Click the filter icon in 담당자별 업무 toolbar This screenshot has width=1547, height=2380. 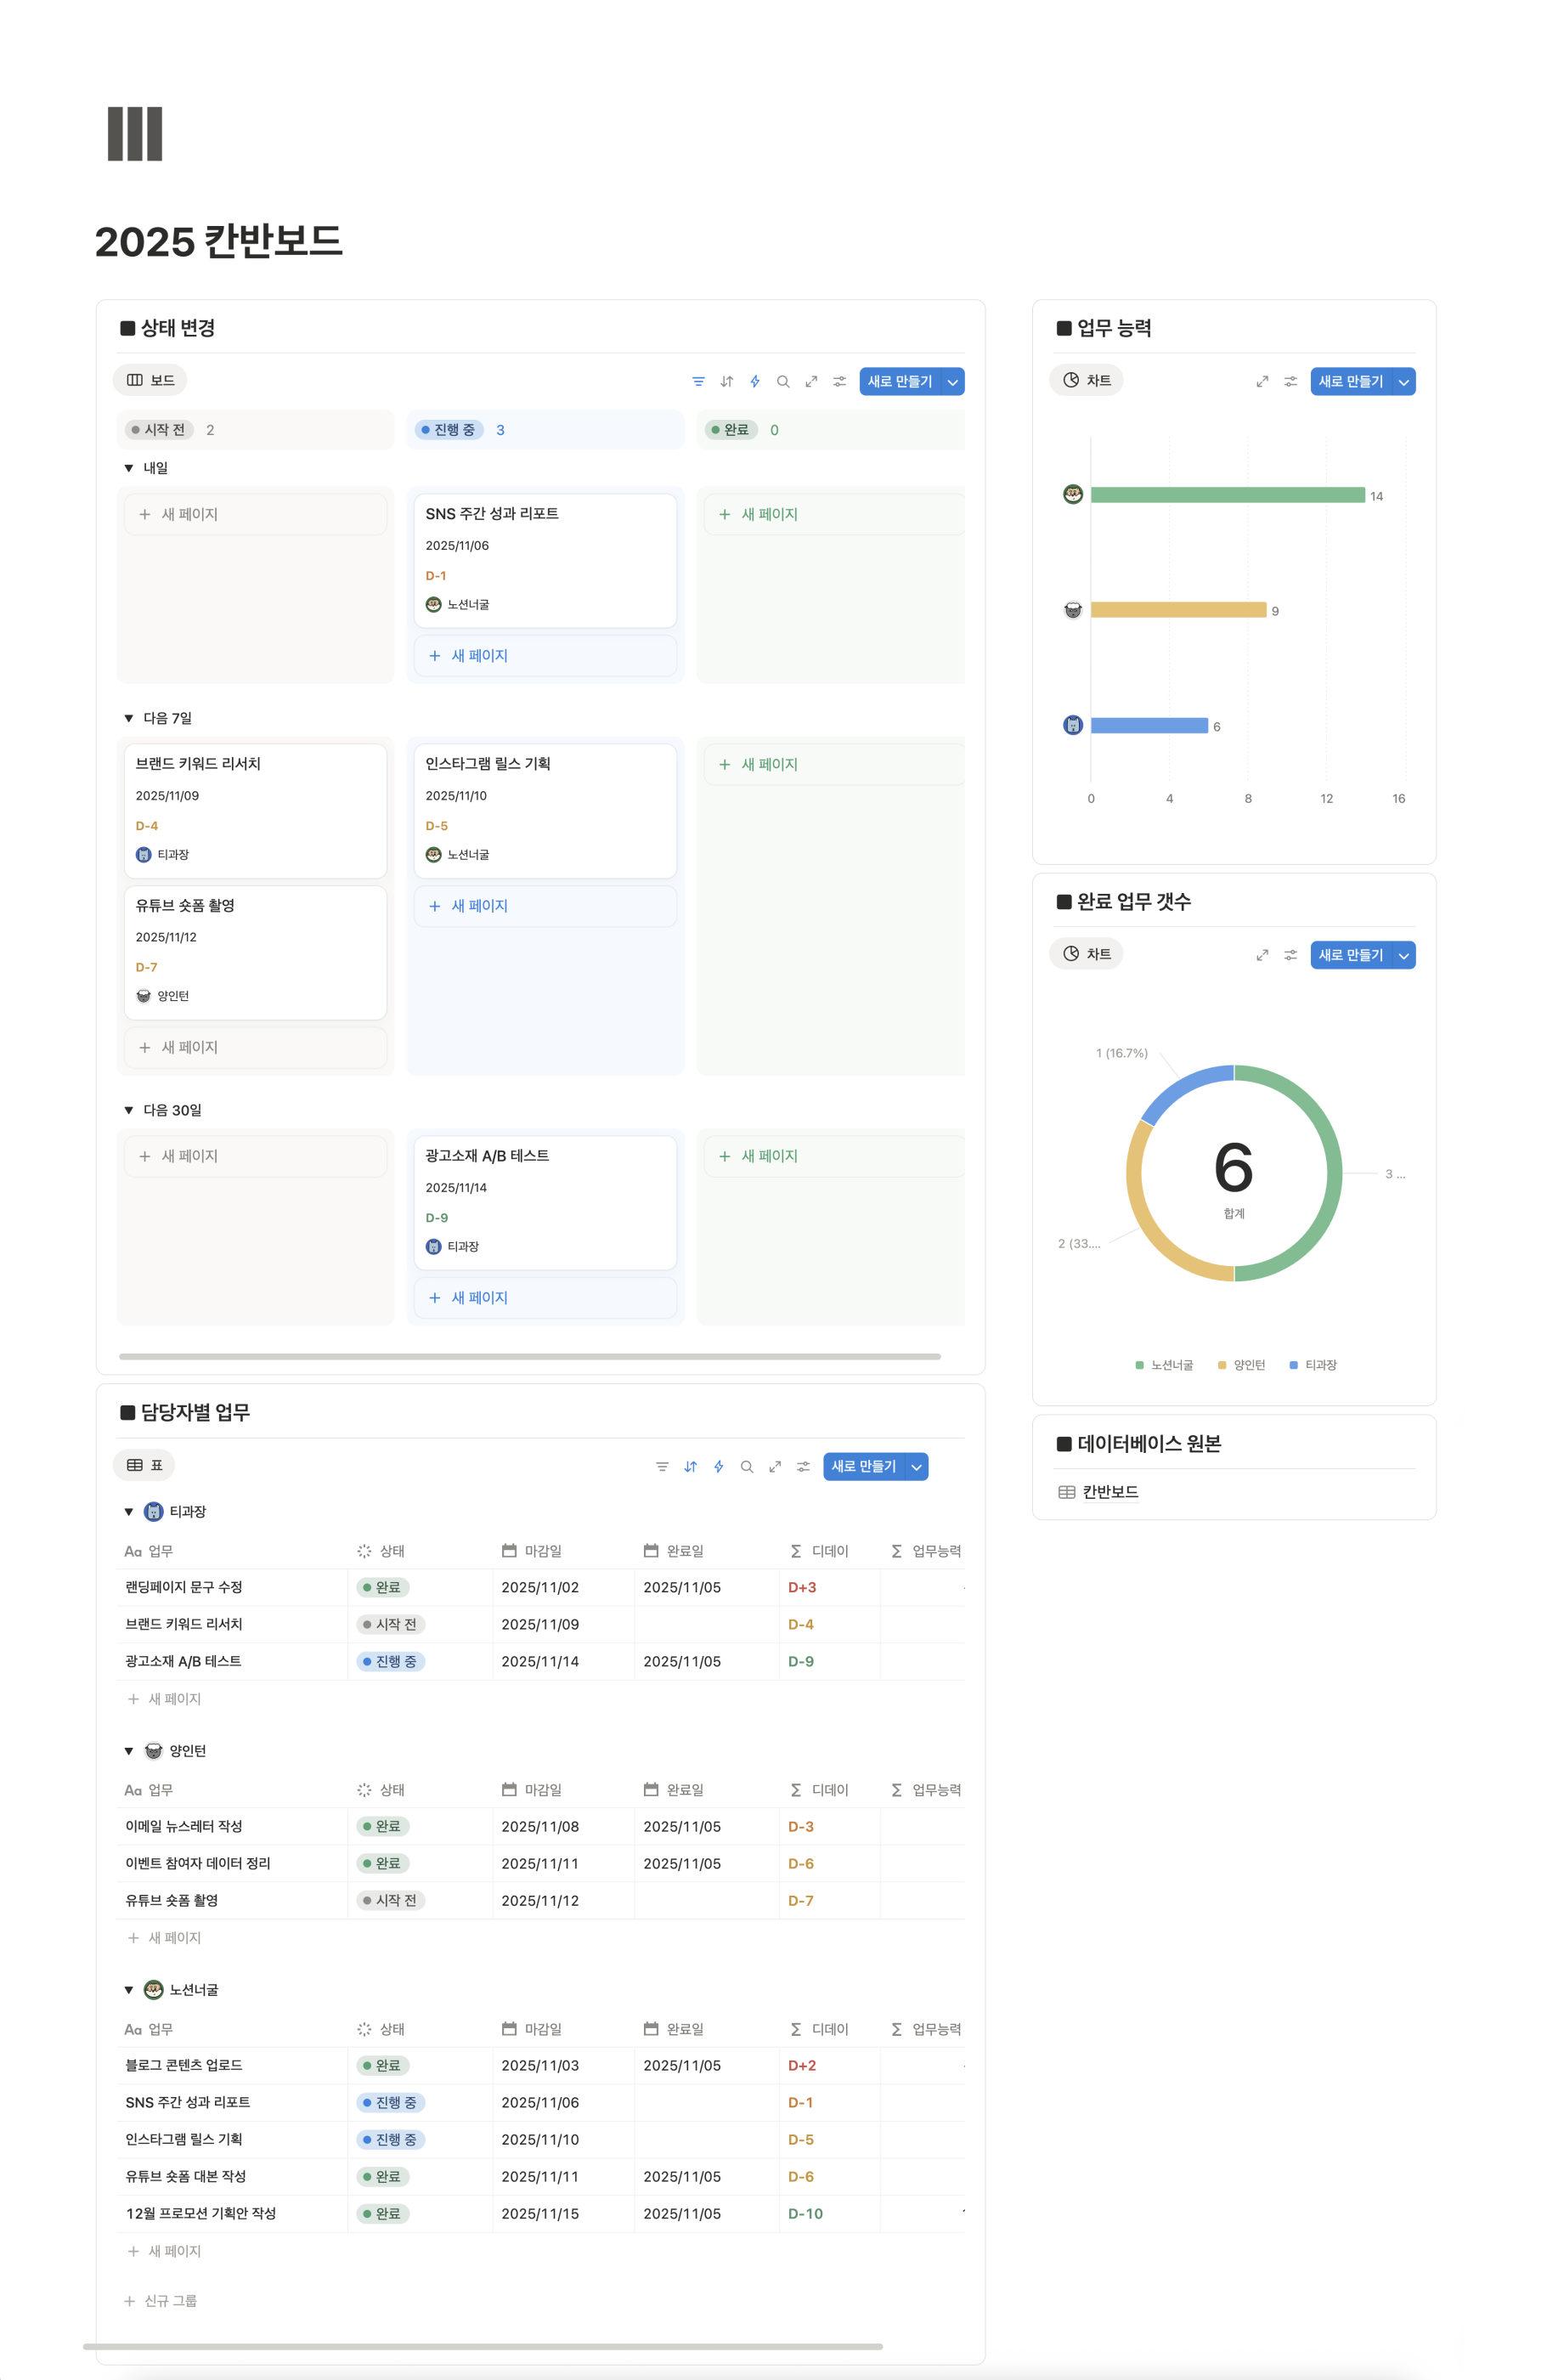(662, 1466)
